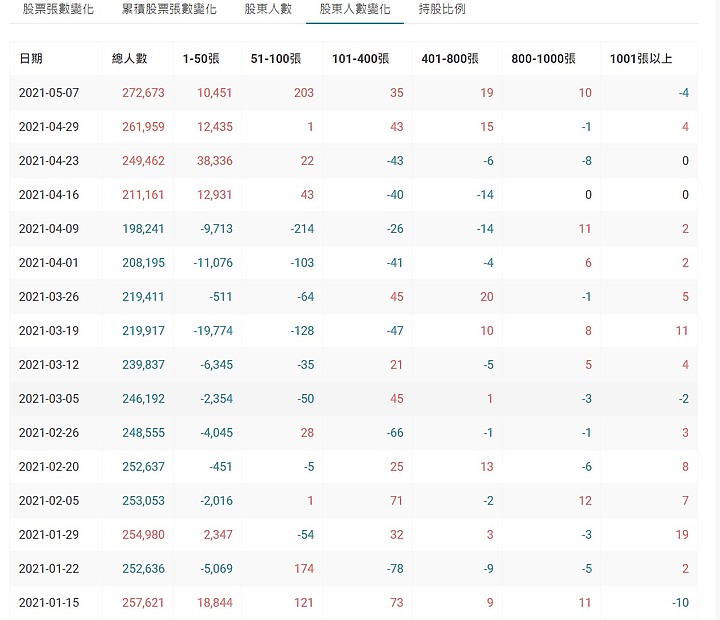The height and width of the screenshot is (620, 720).
Task: Click the total value 249,462
Action: point(143,161)
